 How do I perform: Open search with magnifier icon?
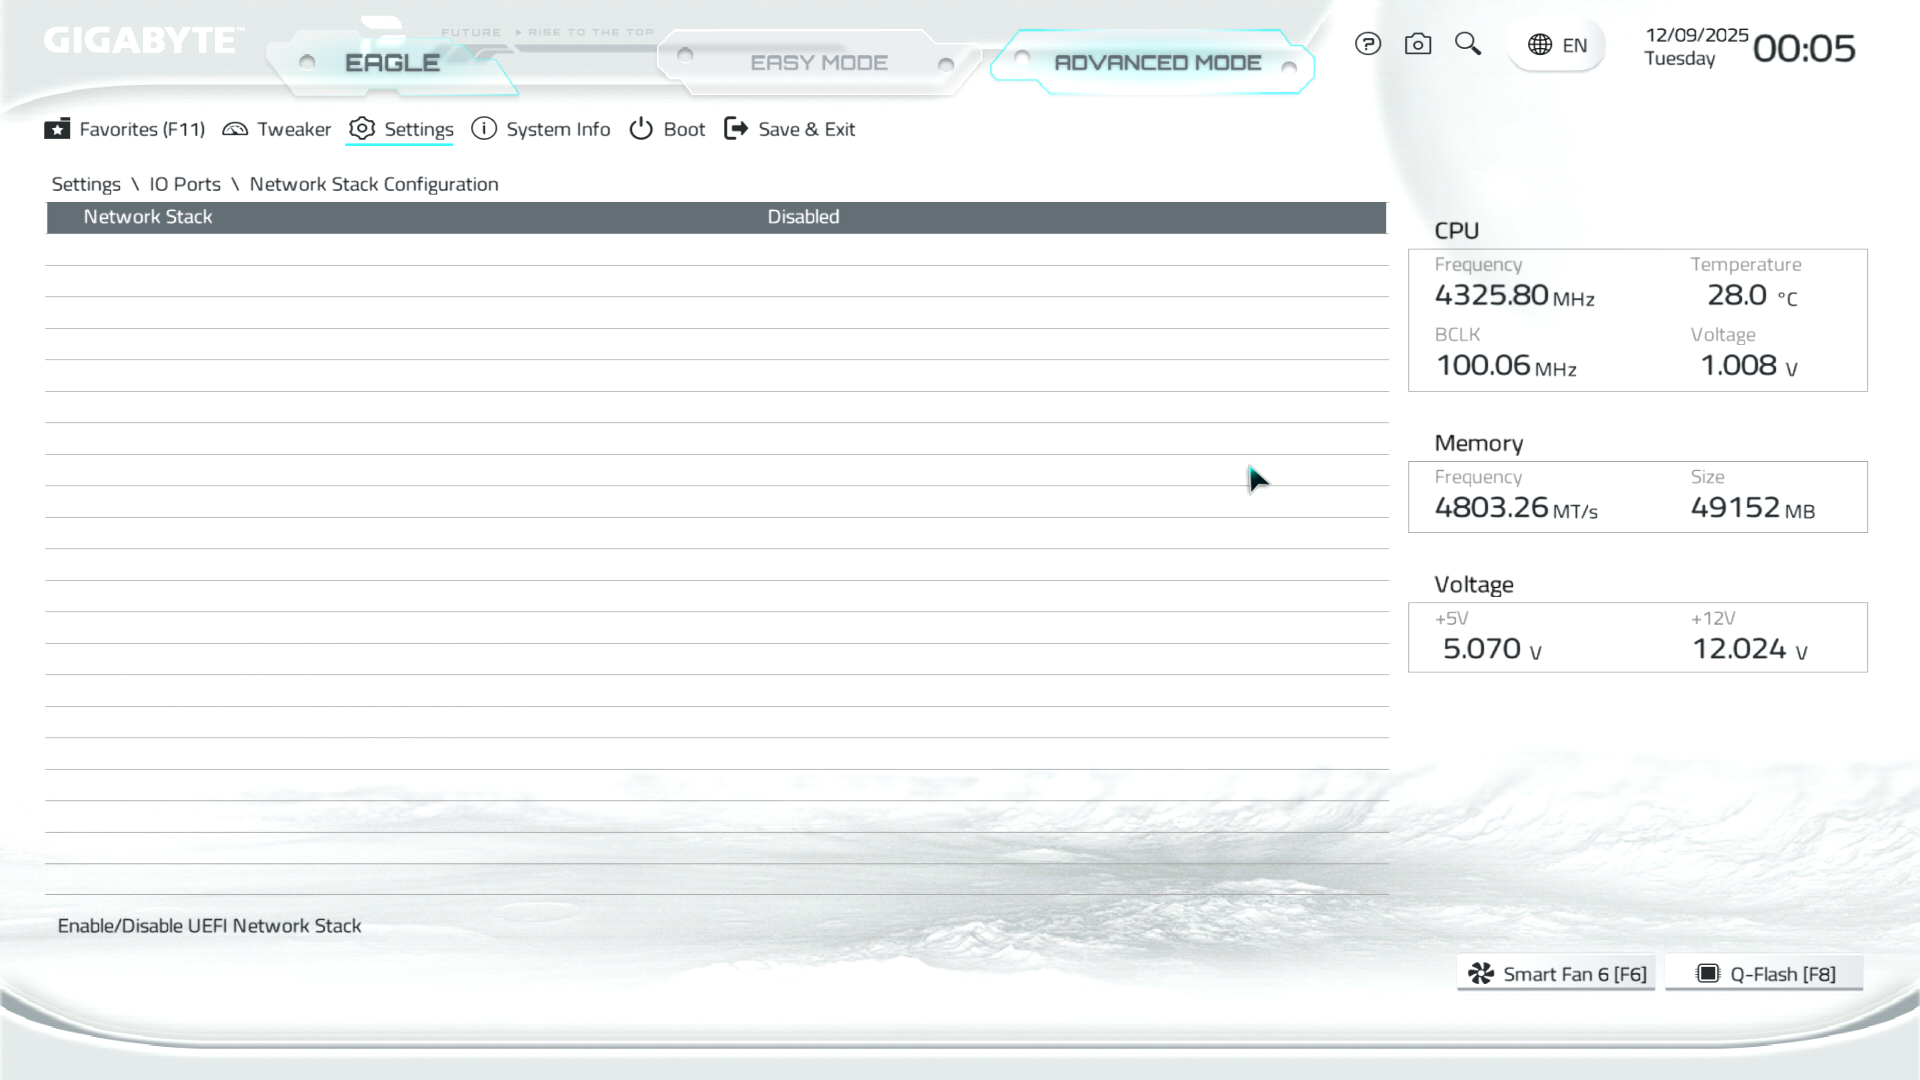(1467, 44)
